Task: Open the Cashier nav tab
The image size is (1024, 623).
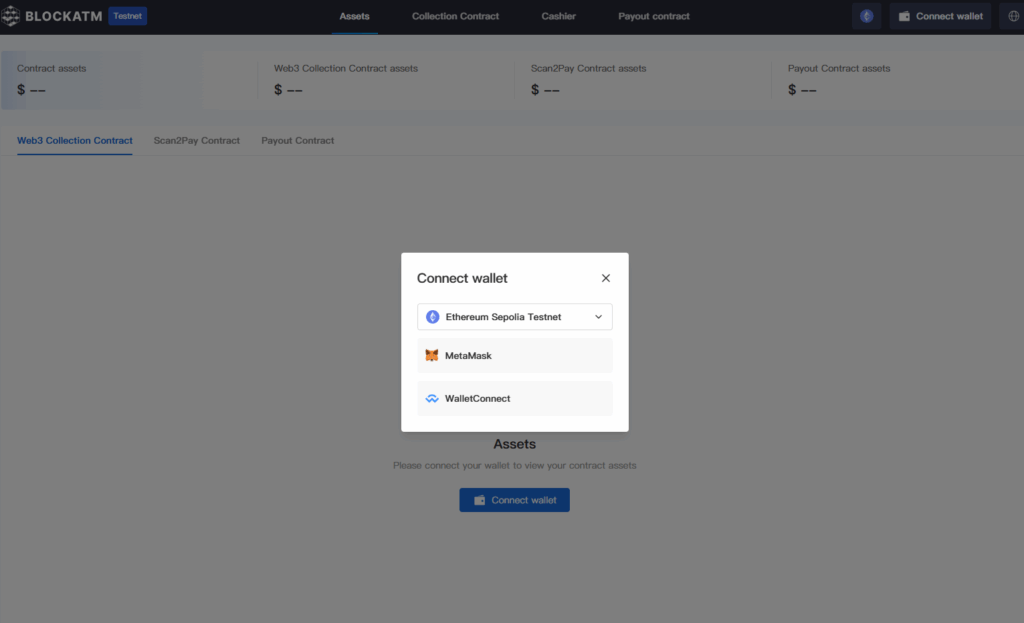Action: (558, 16)
